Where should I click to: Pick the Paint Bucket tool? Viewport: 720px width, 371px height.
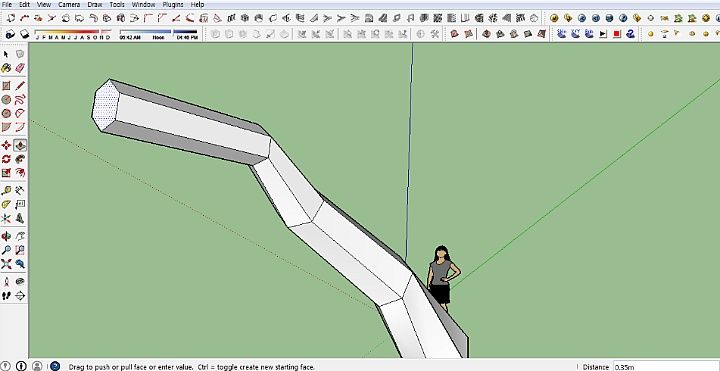point(6,68)
